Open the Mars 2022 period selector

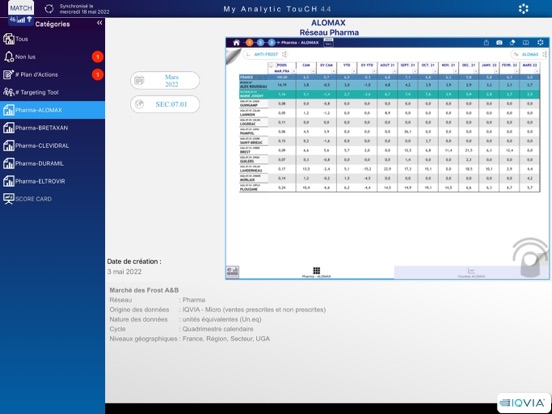[x=165, y=81]
